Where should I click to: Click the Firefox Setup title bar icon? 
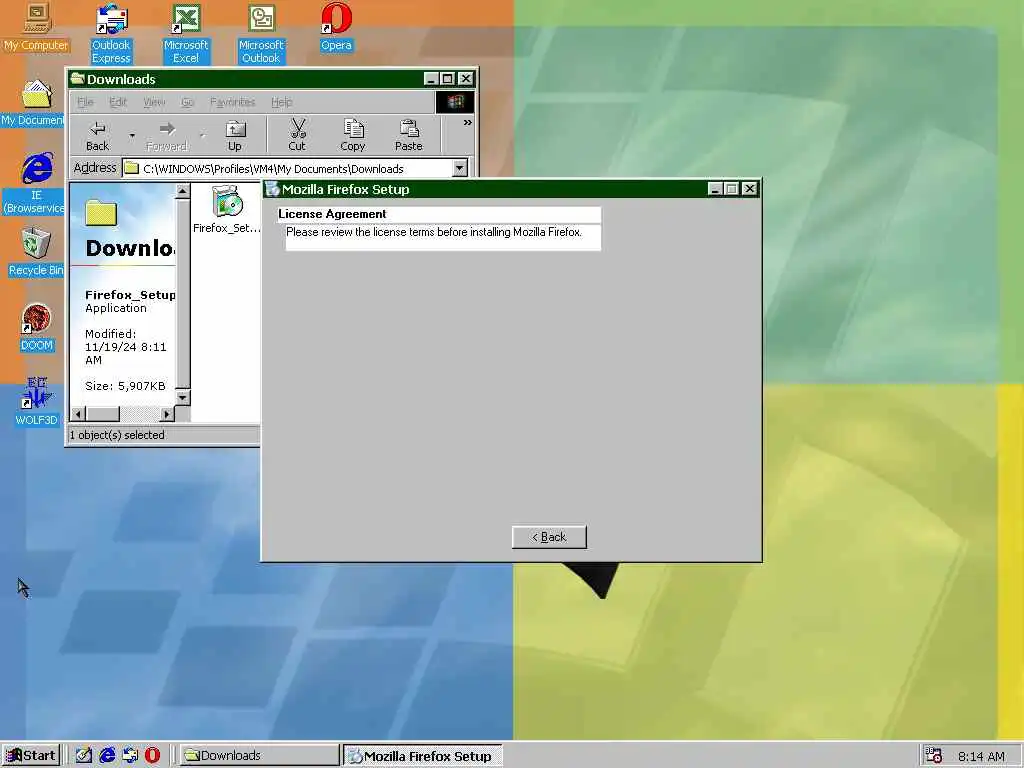click(x=272, y=189)
